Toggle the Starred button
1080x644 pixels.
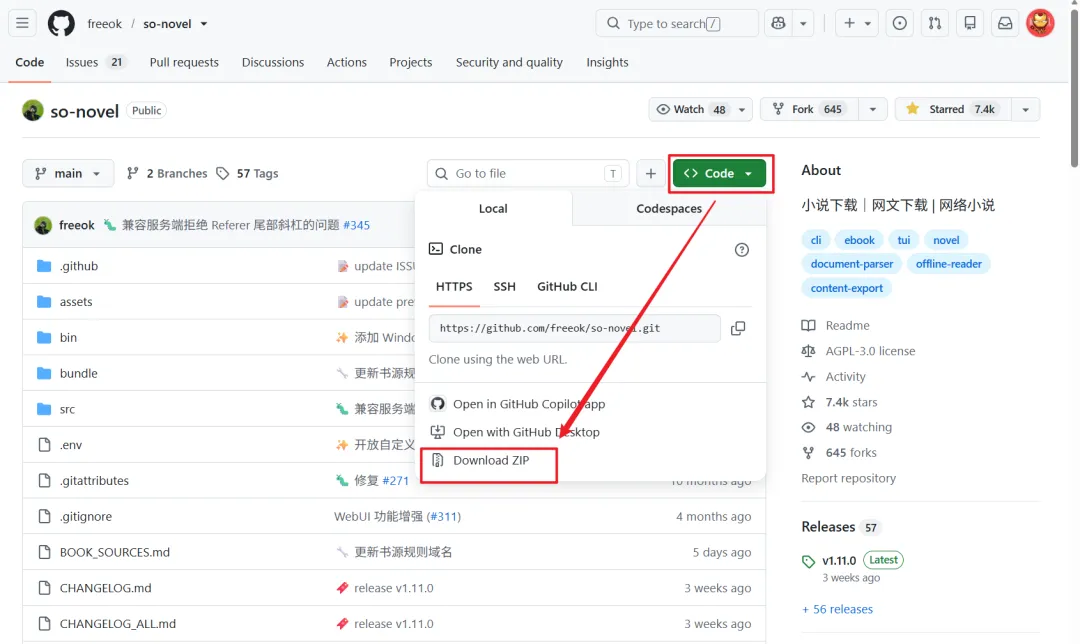coord(953,110)
